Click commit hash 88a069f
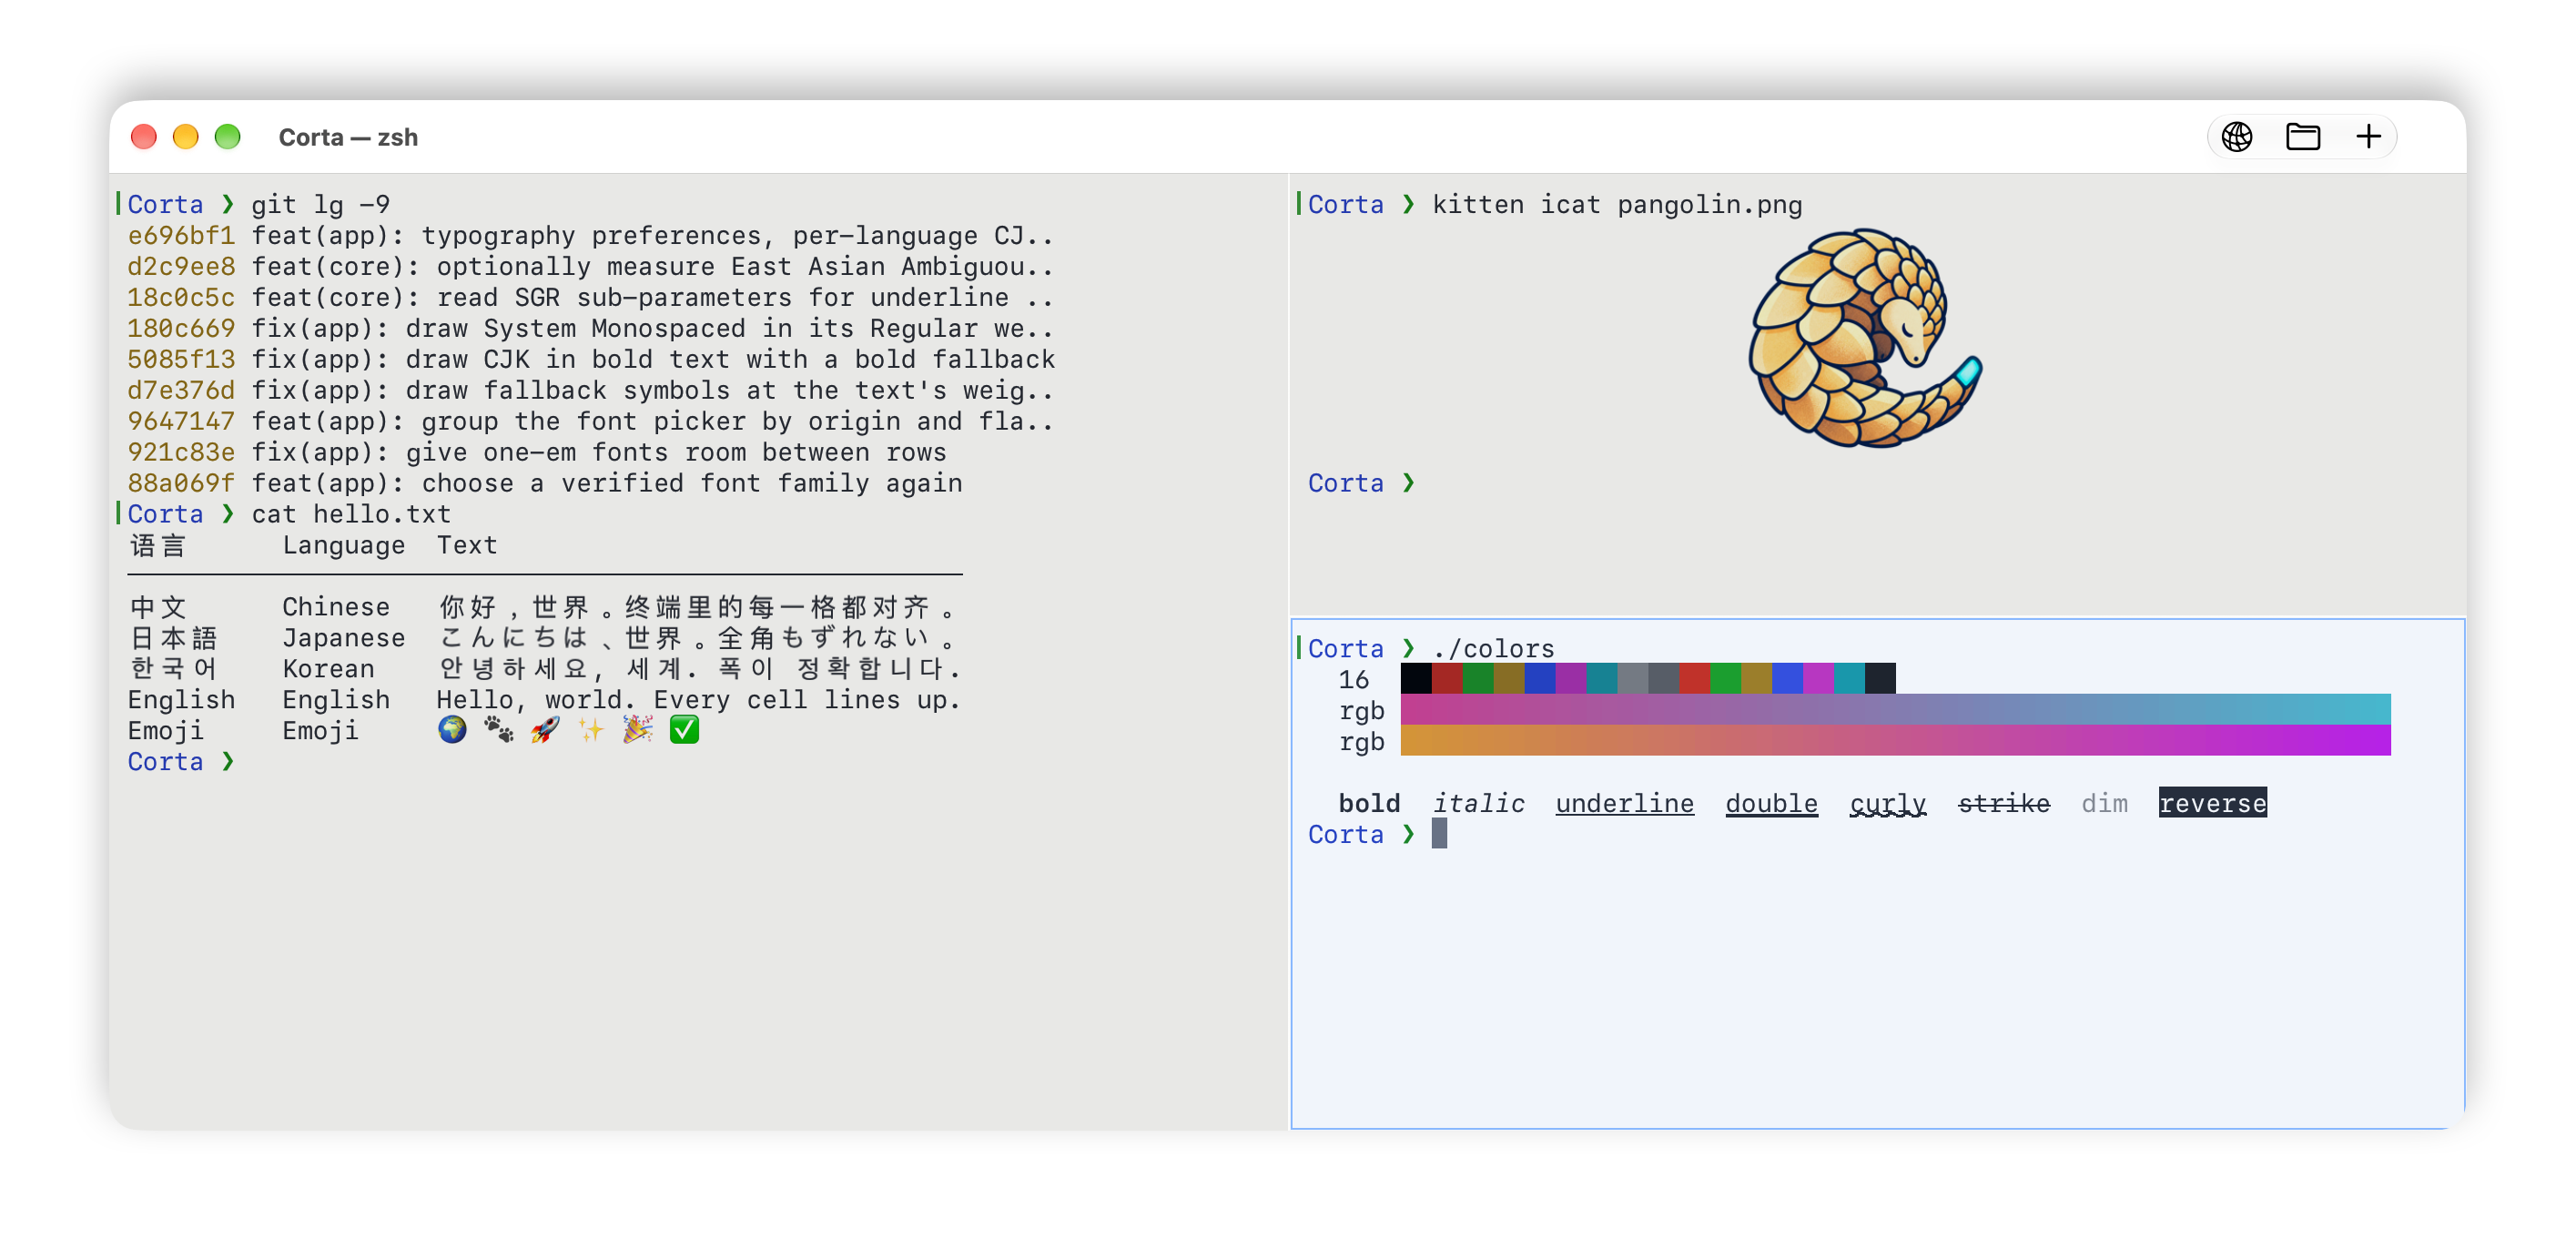Image resolution: width=2576 pixels, height=1249 pixels. click(181, 483)
